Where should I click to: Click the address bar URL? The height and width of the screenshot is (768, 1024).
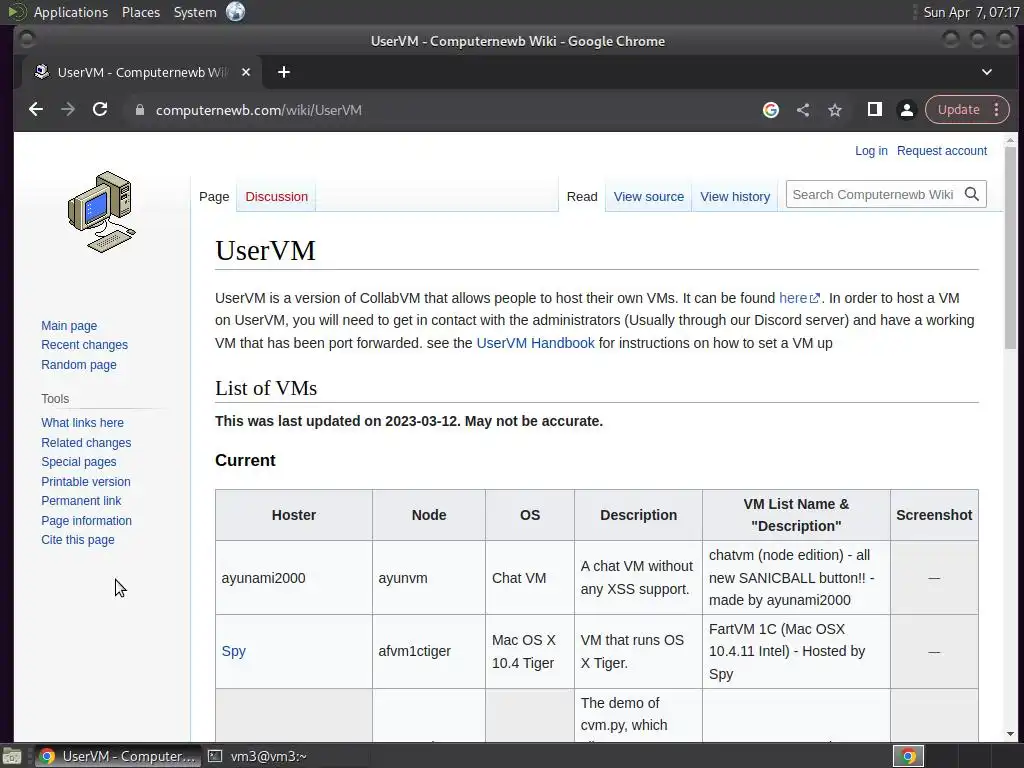pyautogui.click(x=259, y=110)
